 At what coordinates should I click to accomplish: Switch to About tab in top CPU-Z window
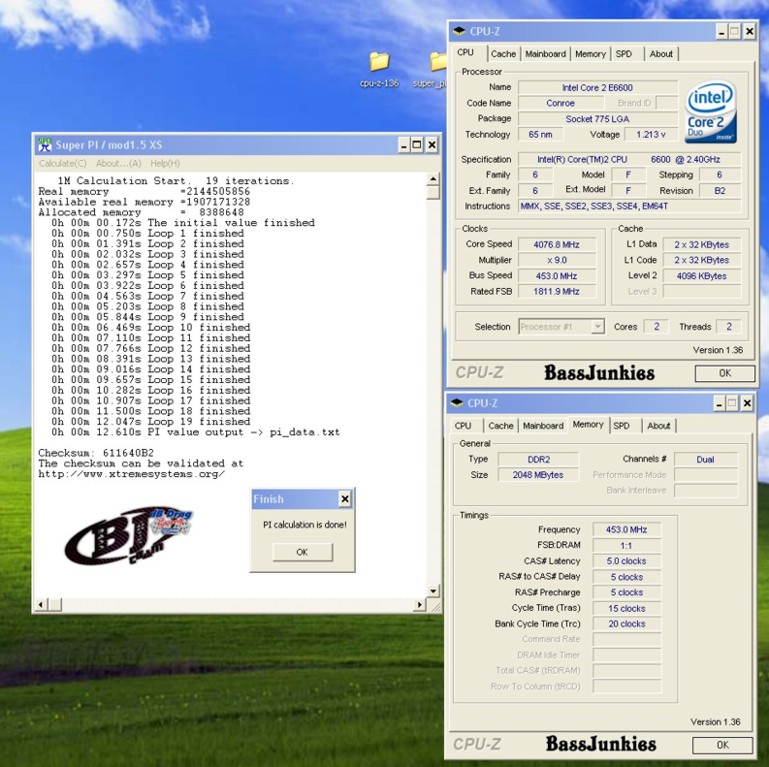tap(661, 54)
